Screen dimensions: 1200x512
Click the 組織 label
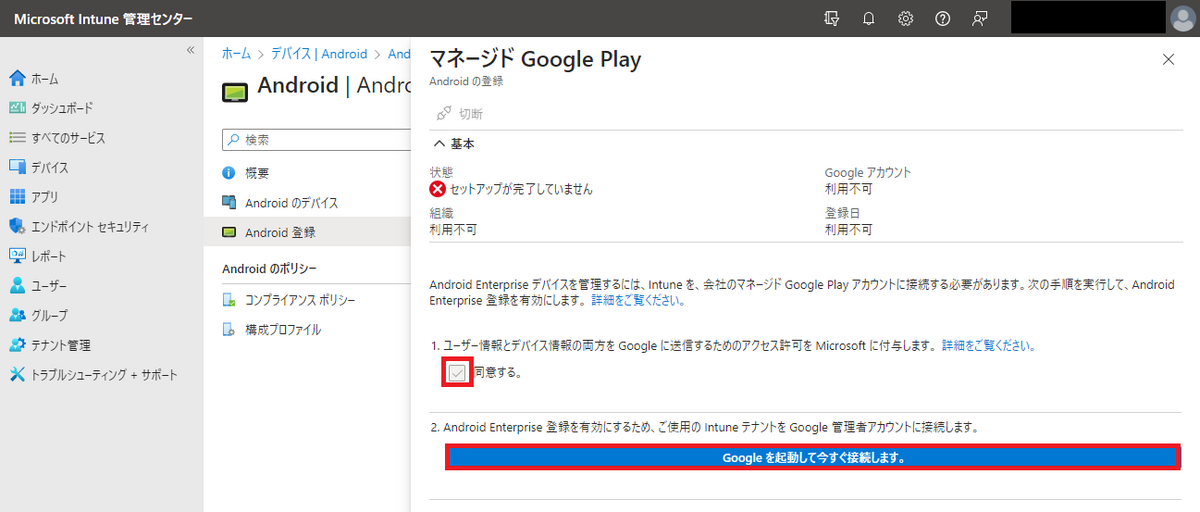(441, 213)
